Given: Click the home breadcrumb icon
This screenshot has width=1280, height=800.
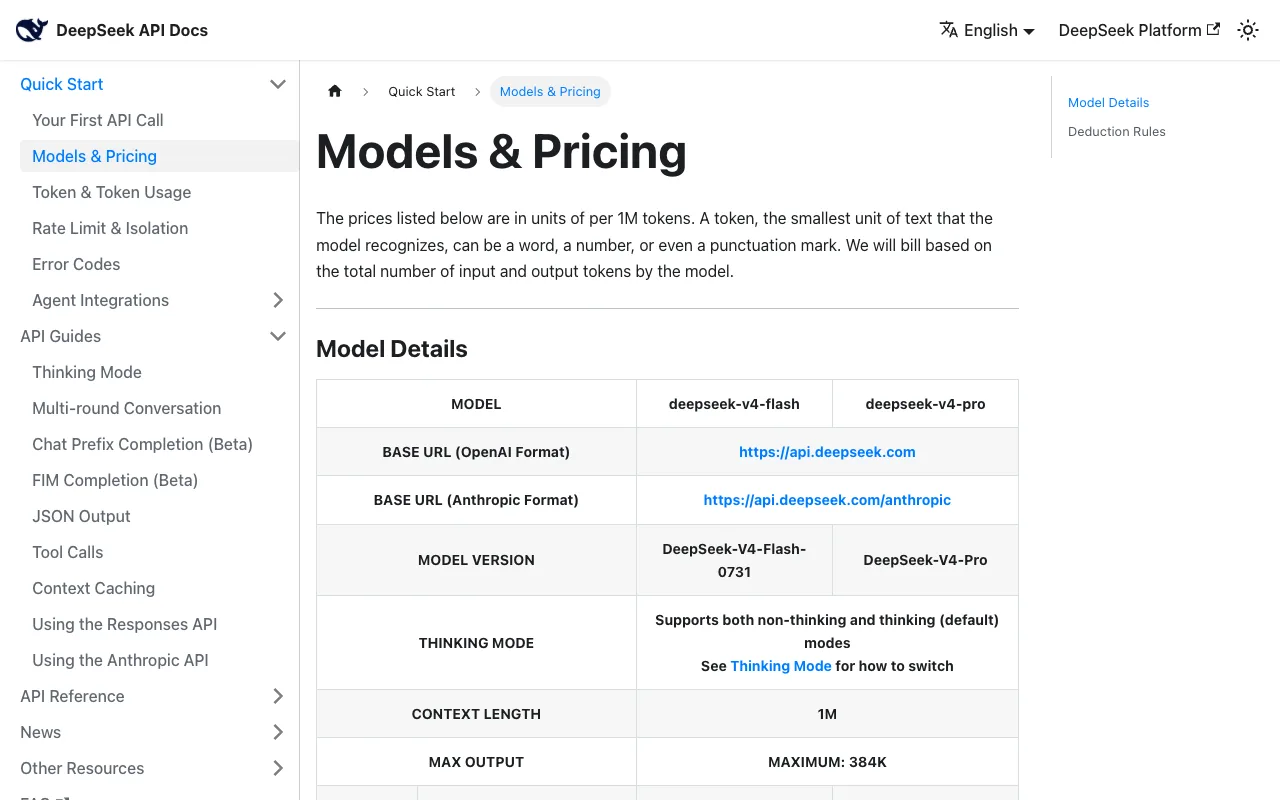Looking at the screenshot, I should pos(335,91).
